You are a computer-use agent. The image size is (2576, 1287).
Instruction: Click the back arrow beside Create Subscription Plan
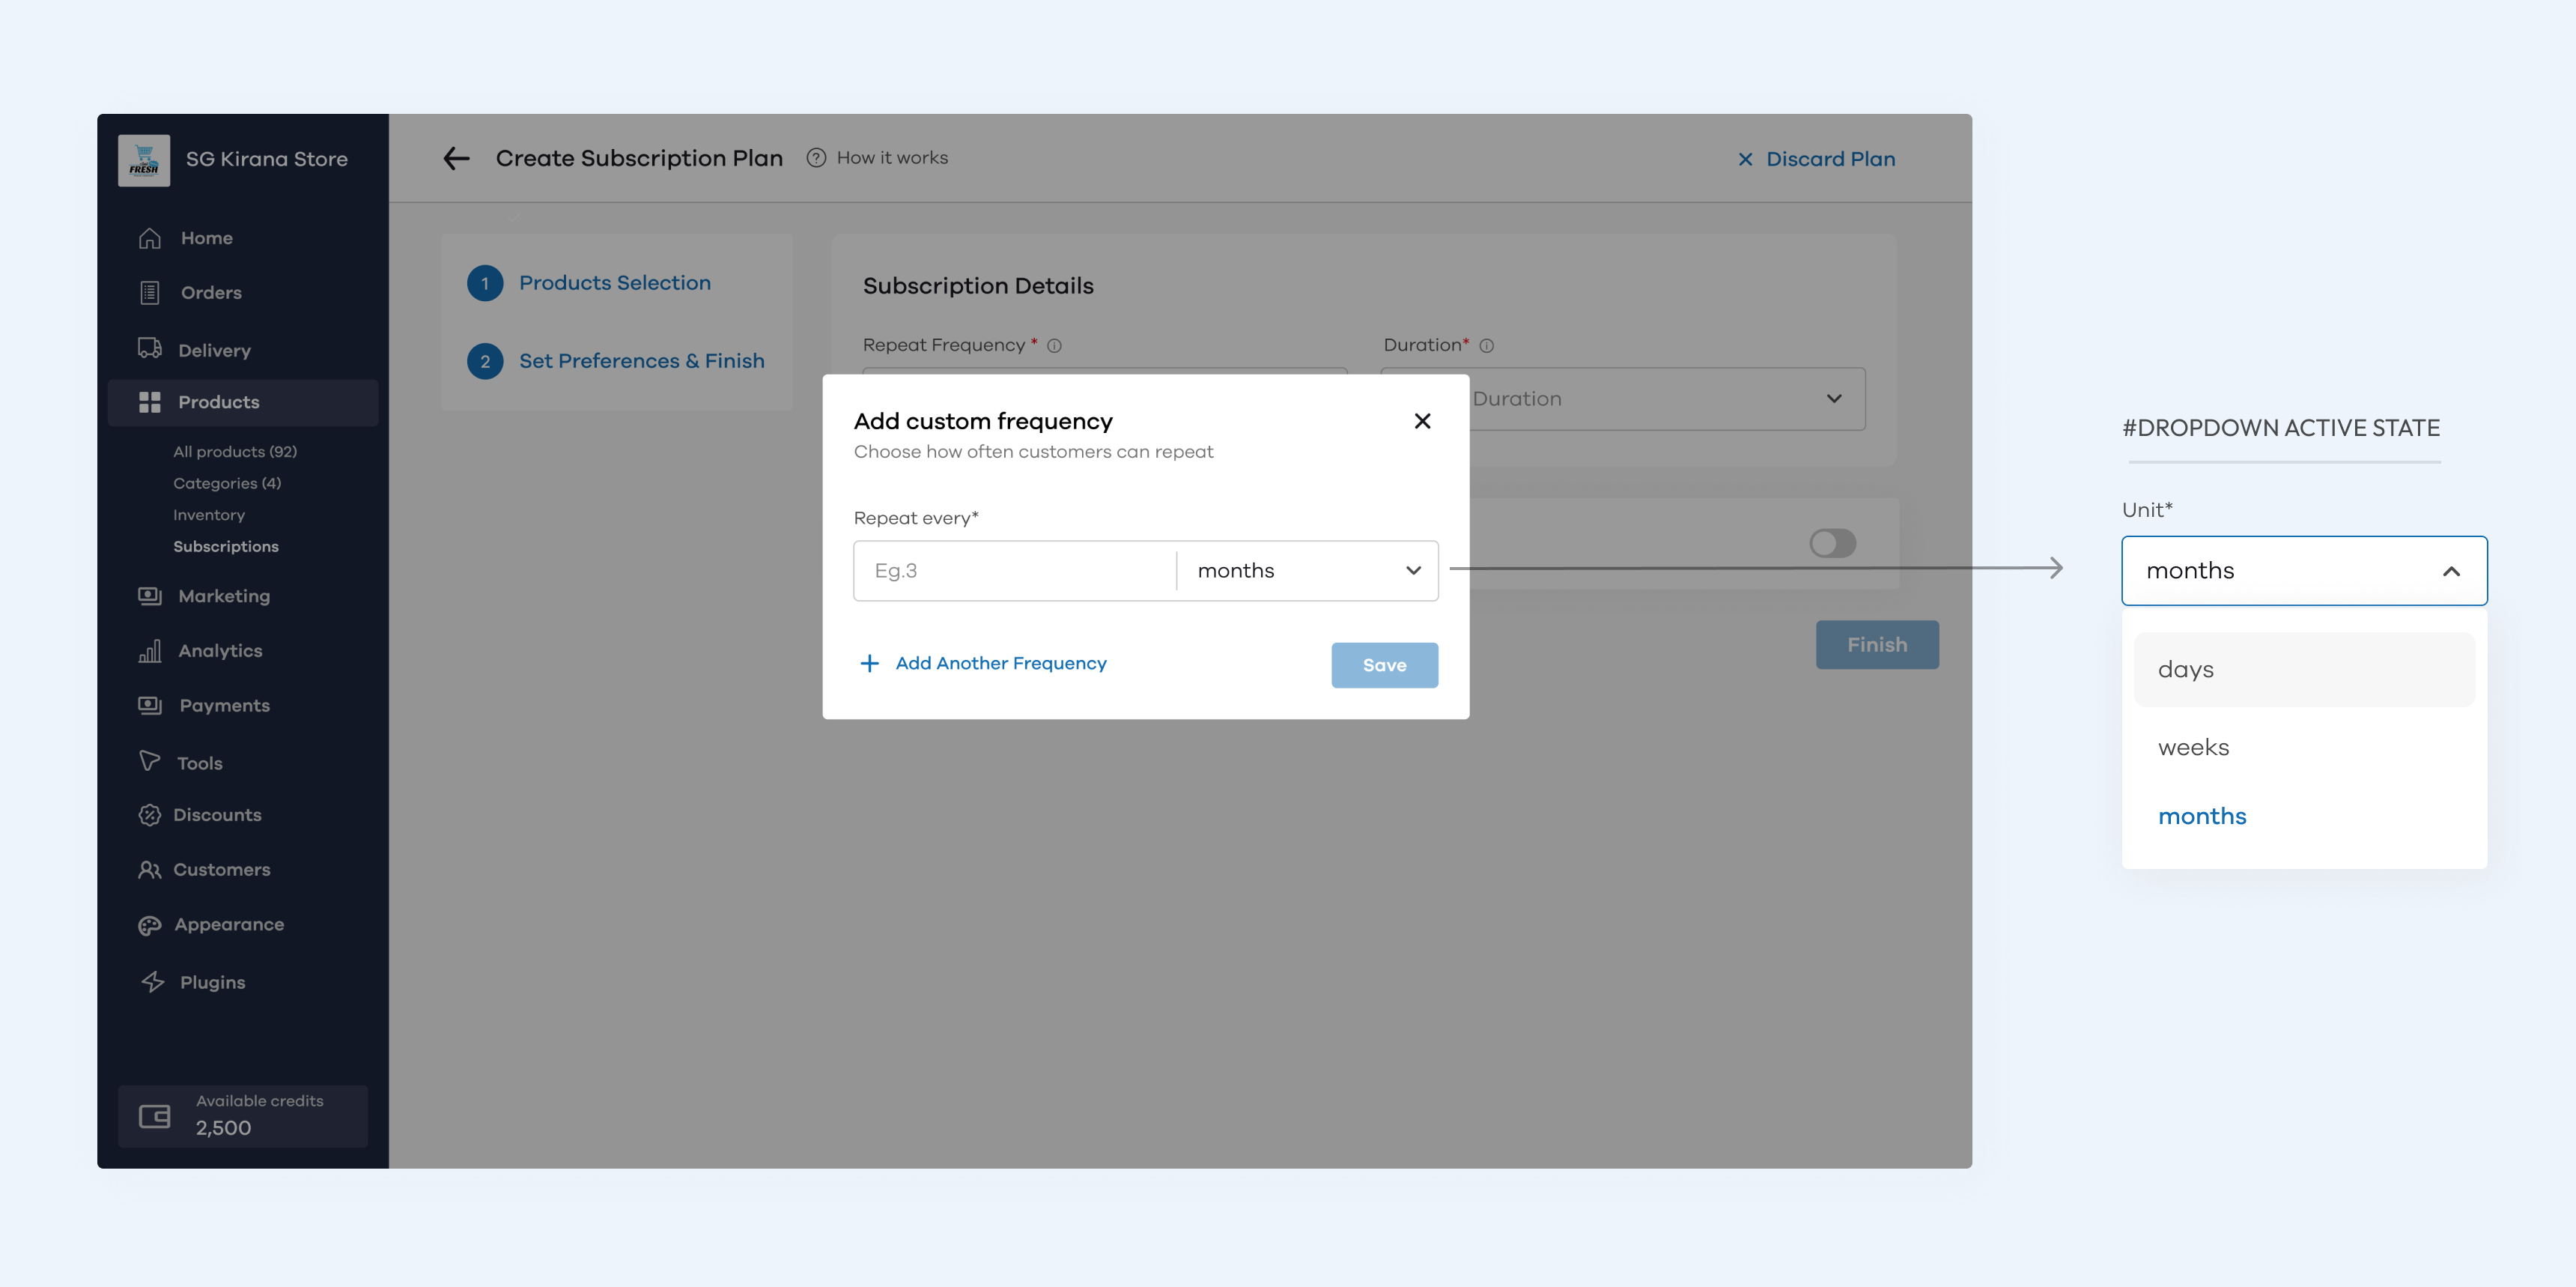tap(456, 158)
